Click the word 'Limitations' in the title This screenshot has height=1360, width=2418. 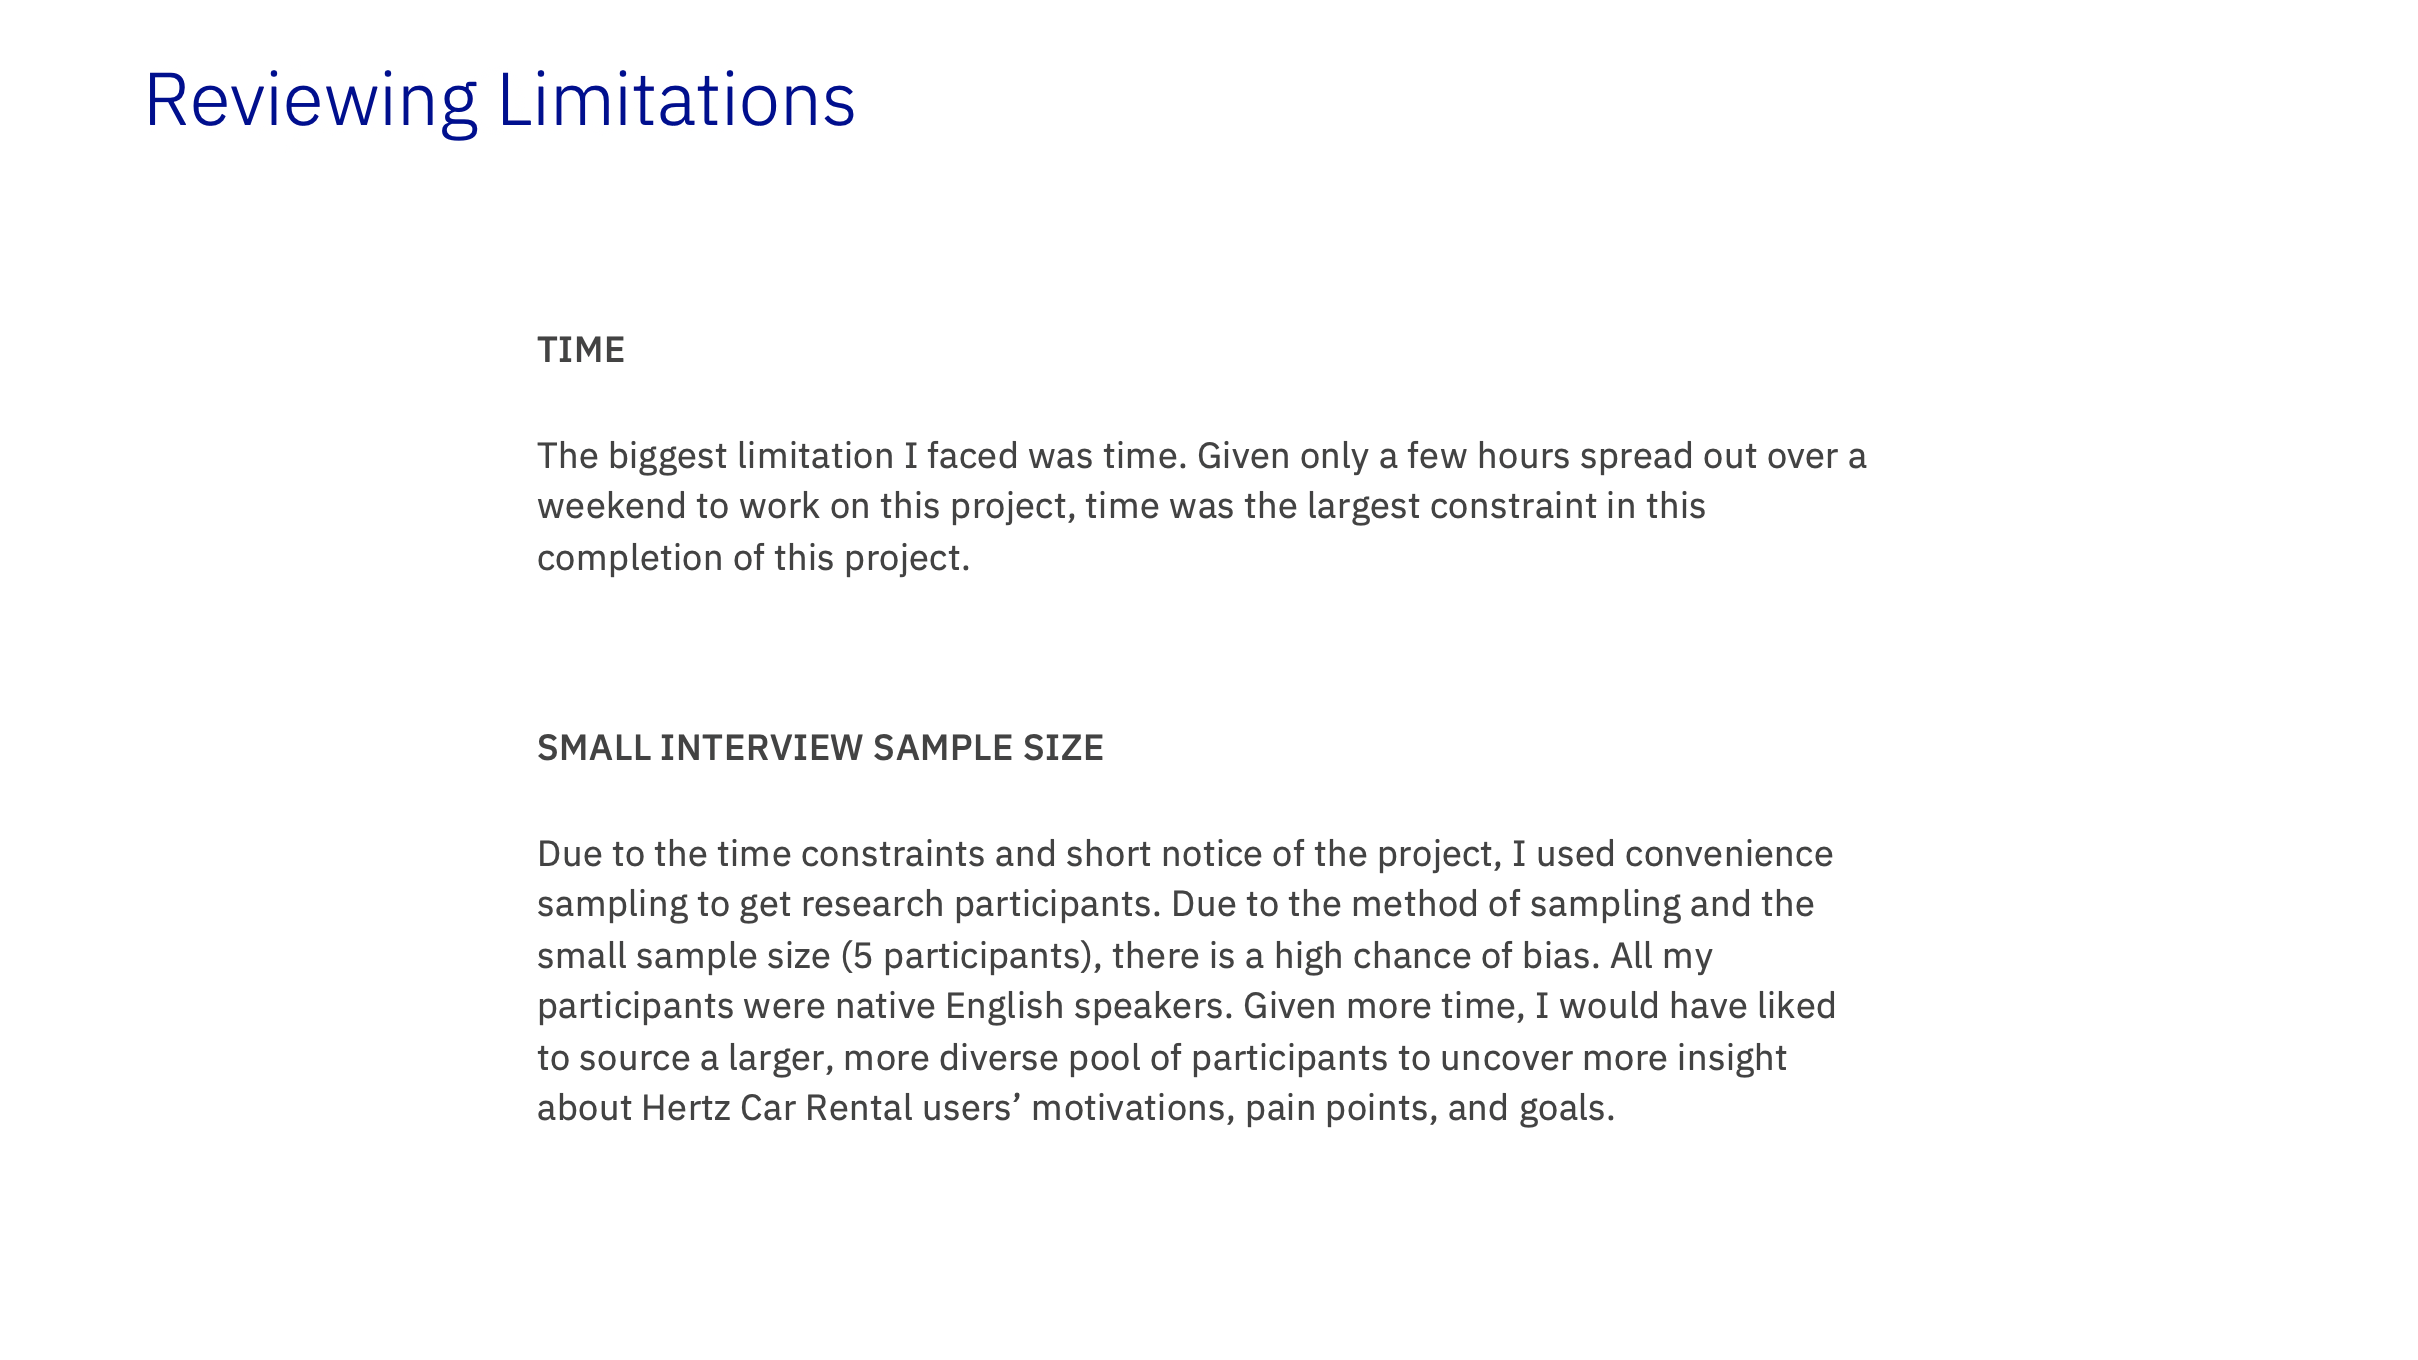click(x=676, y=101)
